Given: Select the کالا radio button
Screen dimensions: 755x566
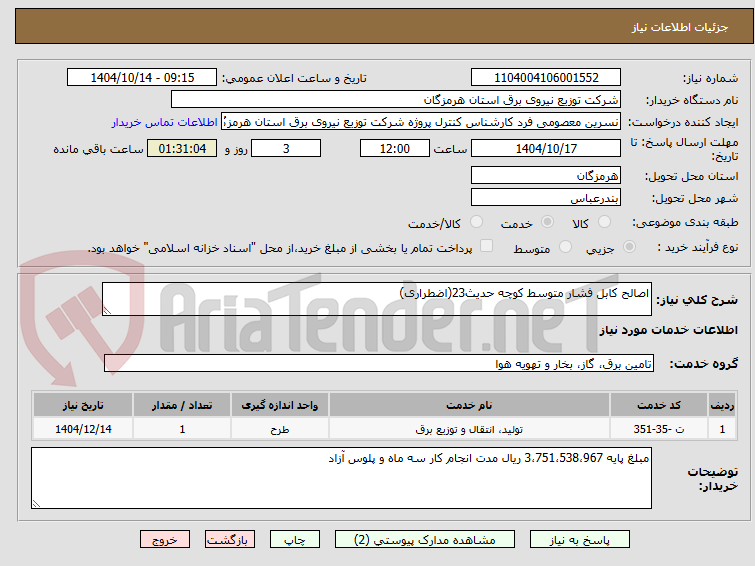Looking at the screenshot, I should click(604, 222).
